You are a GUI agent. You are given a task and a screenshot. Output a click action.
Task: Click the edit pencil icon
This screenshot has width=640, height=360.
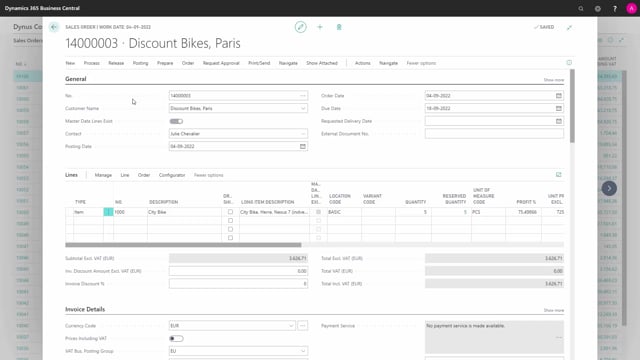(300, 27)
